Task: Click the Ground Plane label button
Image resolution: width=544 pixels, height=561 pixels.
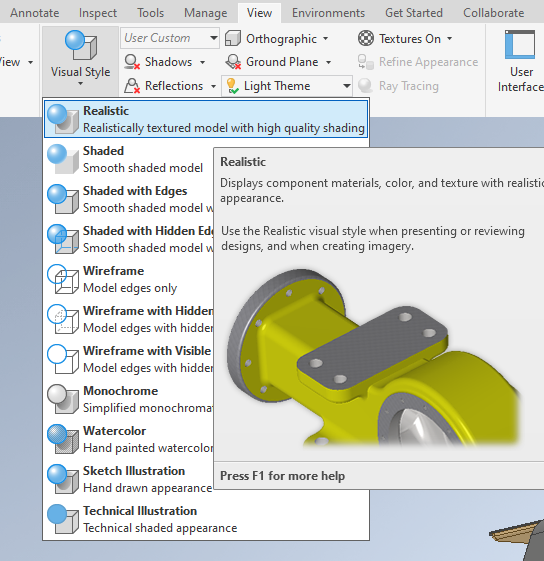Action: (x=282, y=62)
